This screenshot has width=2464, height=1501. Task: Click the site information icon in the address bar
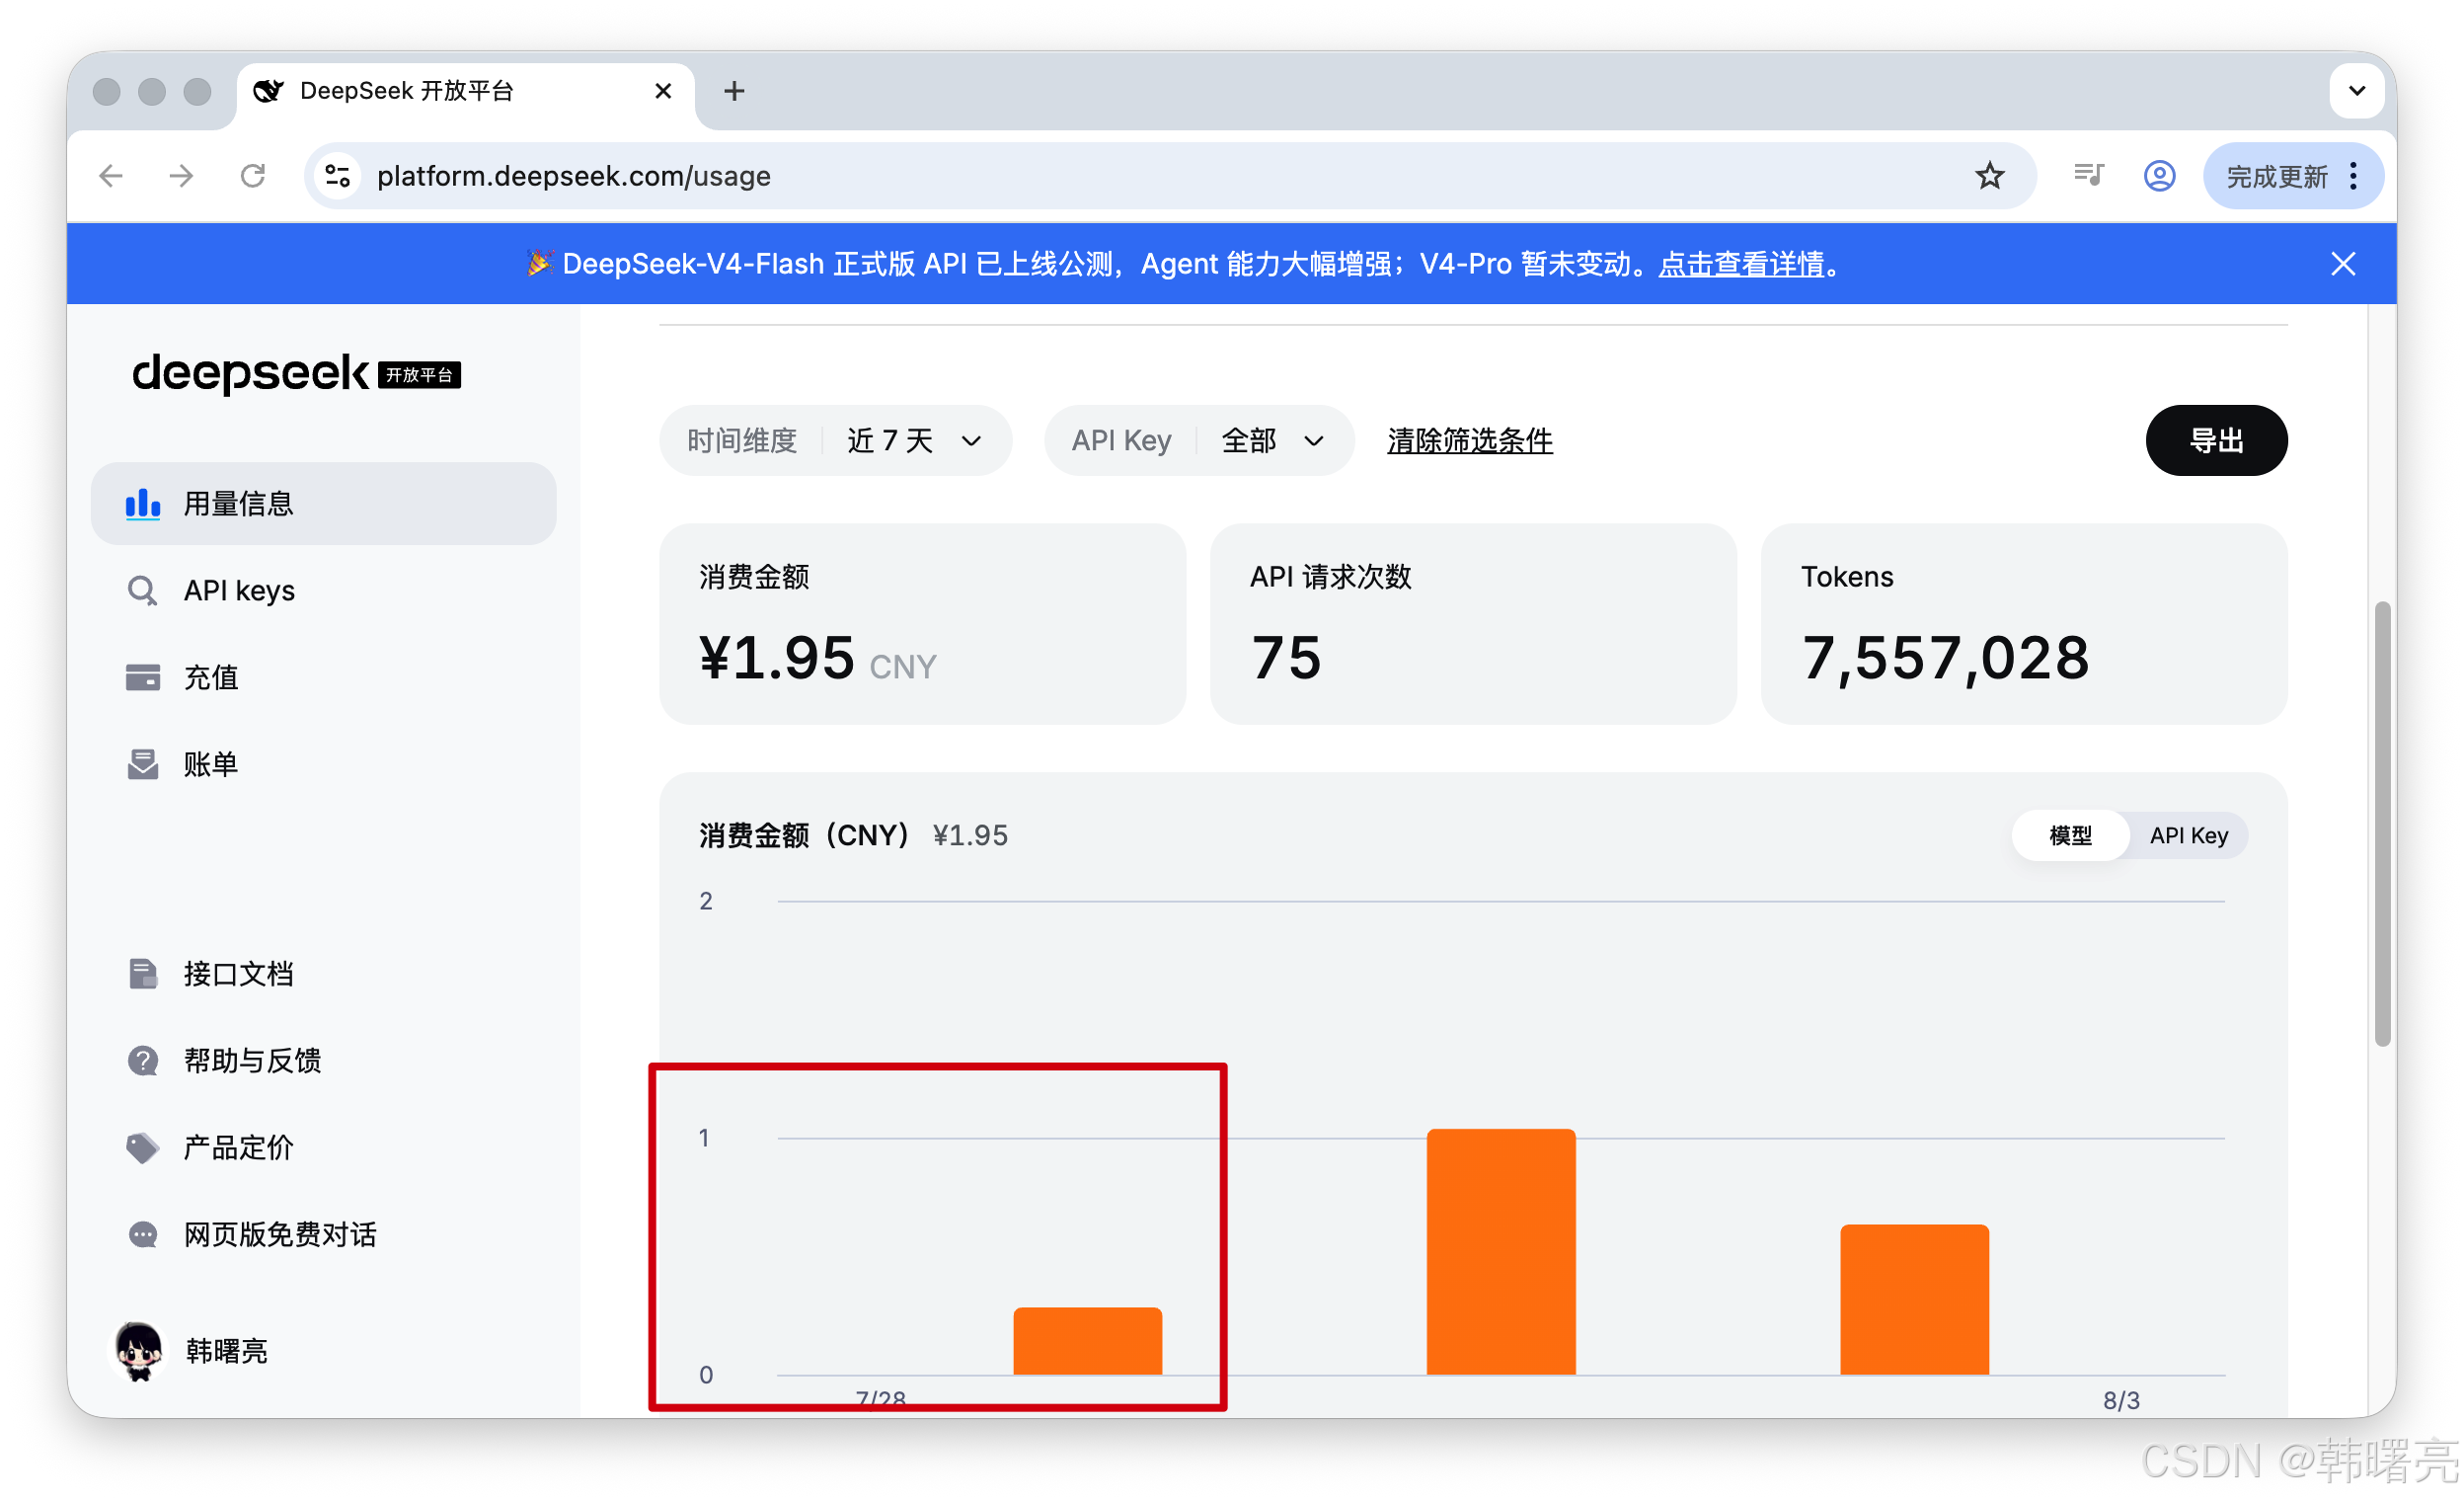pyautogui.click(x=338, y=176)
